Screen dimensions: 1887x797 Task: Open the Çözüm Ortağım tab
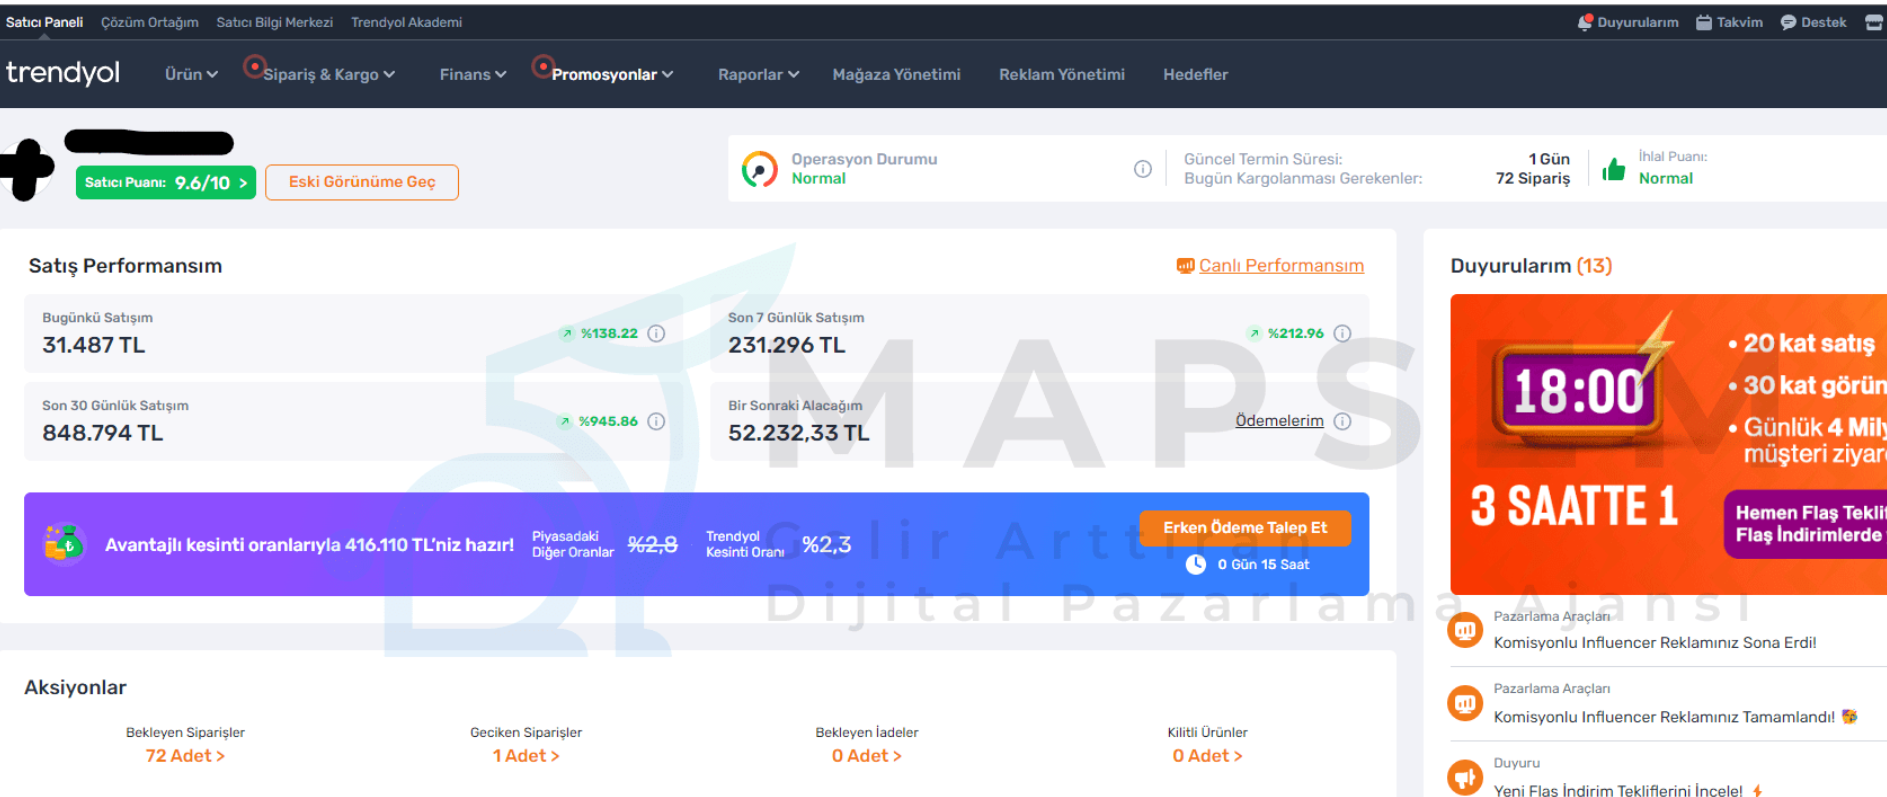click(149, 22)
